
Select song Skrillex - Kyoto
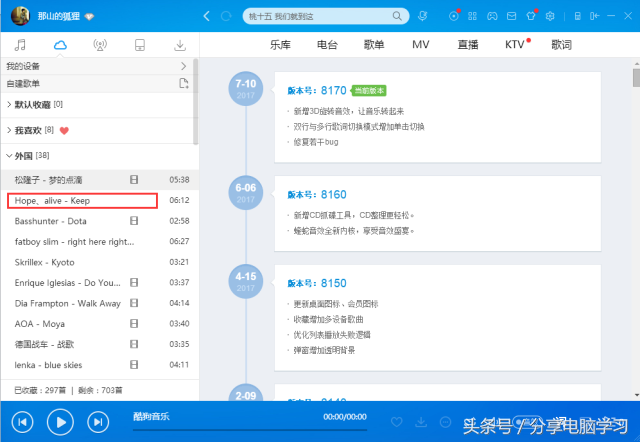coord(100,262)
